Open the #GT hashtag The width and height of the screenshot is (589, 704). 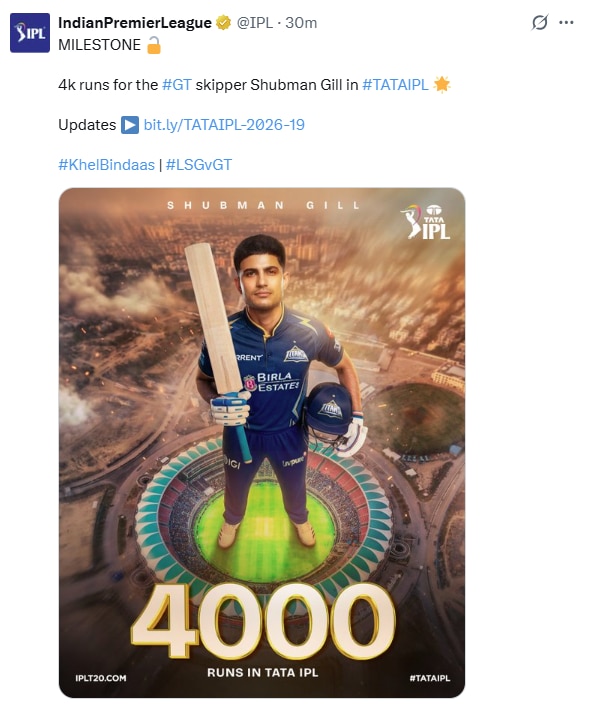tap(177, 84)
